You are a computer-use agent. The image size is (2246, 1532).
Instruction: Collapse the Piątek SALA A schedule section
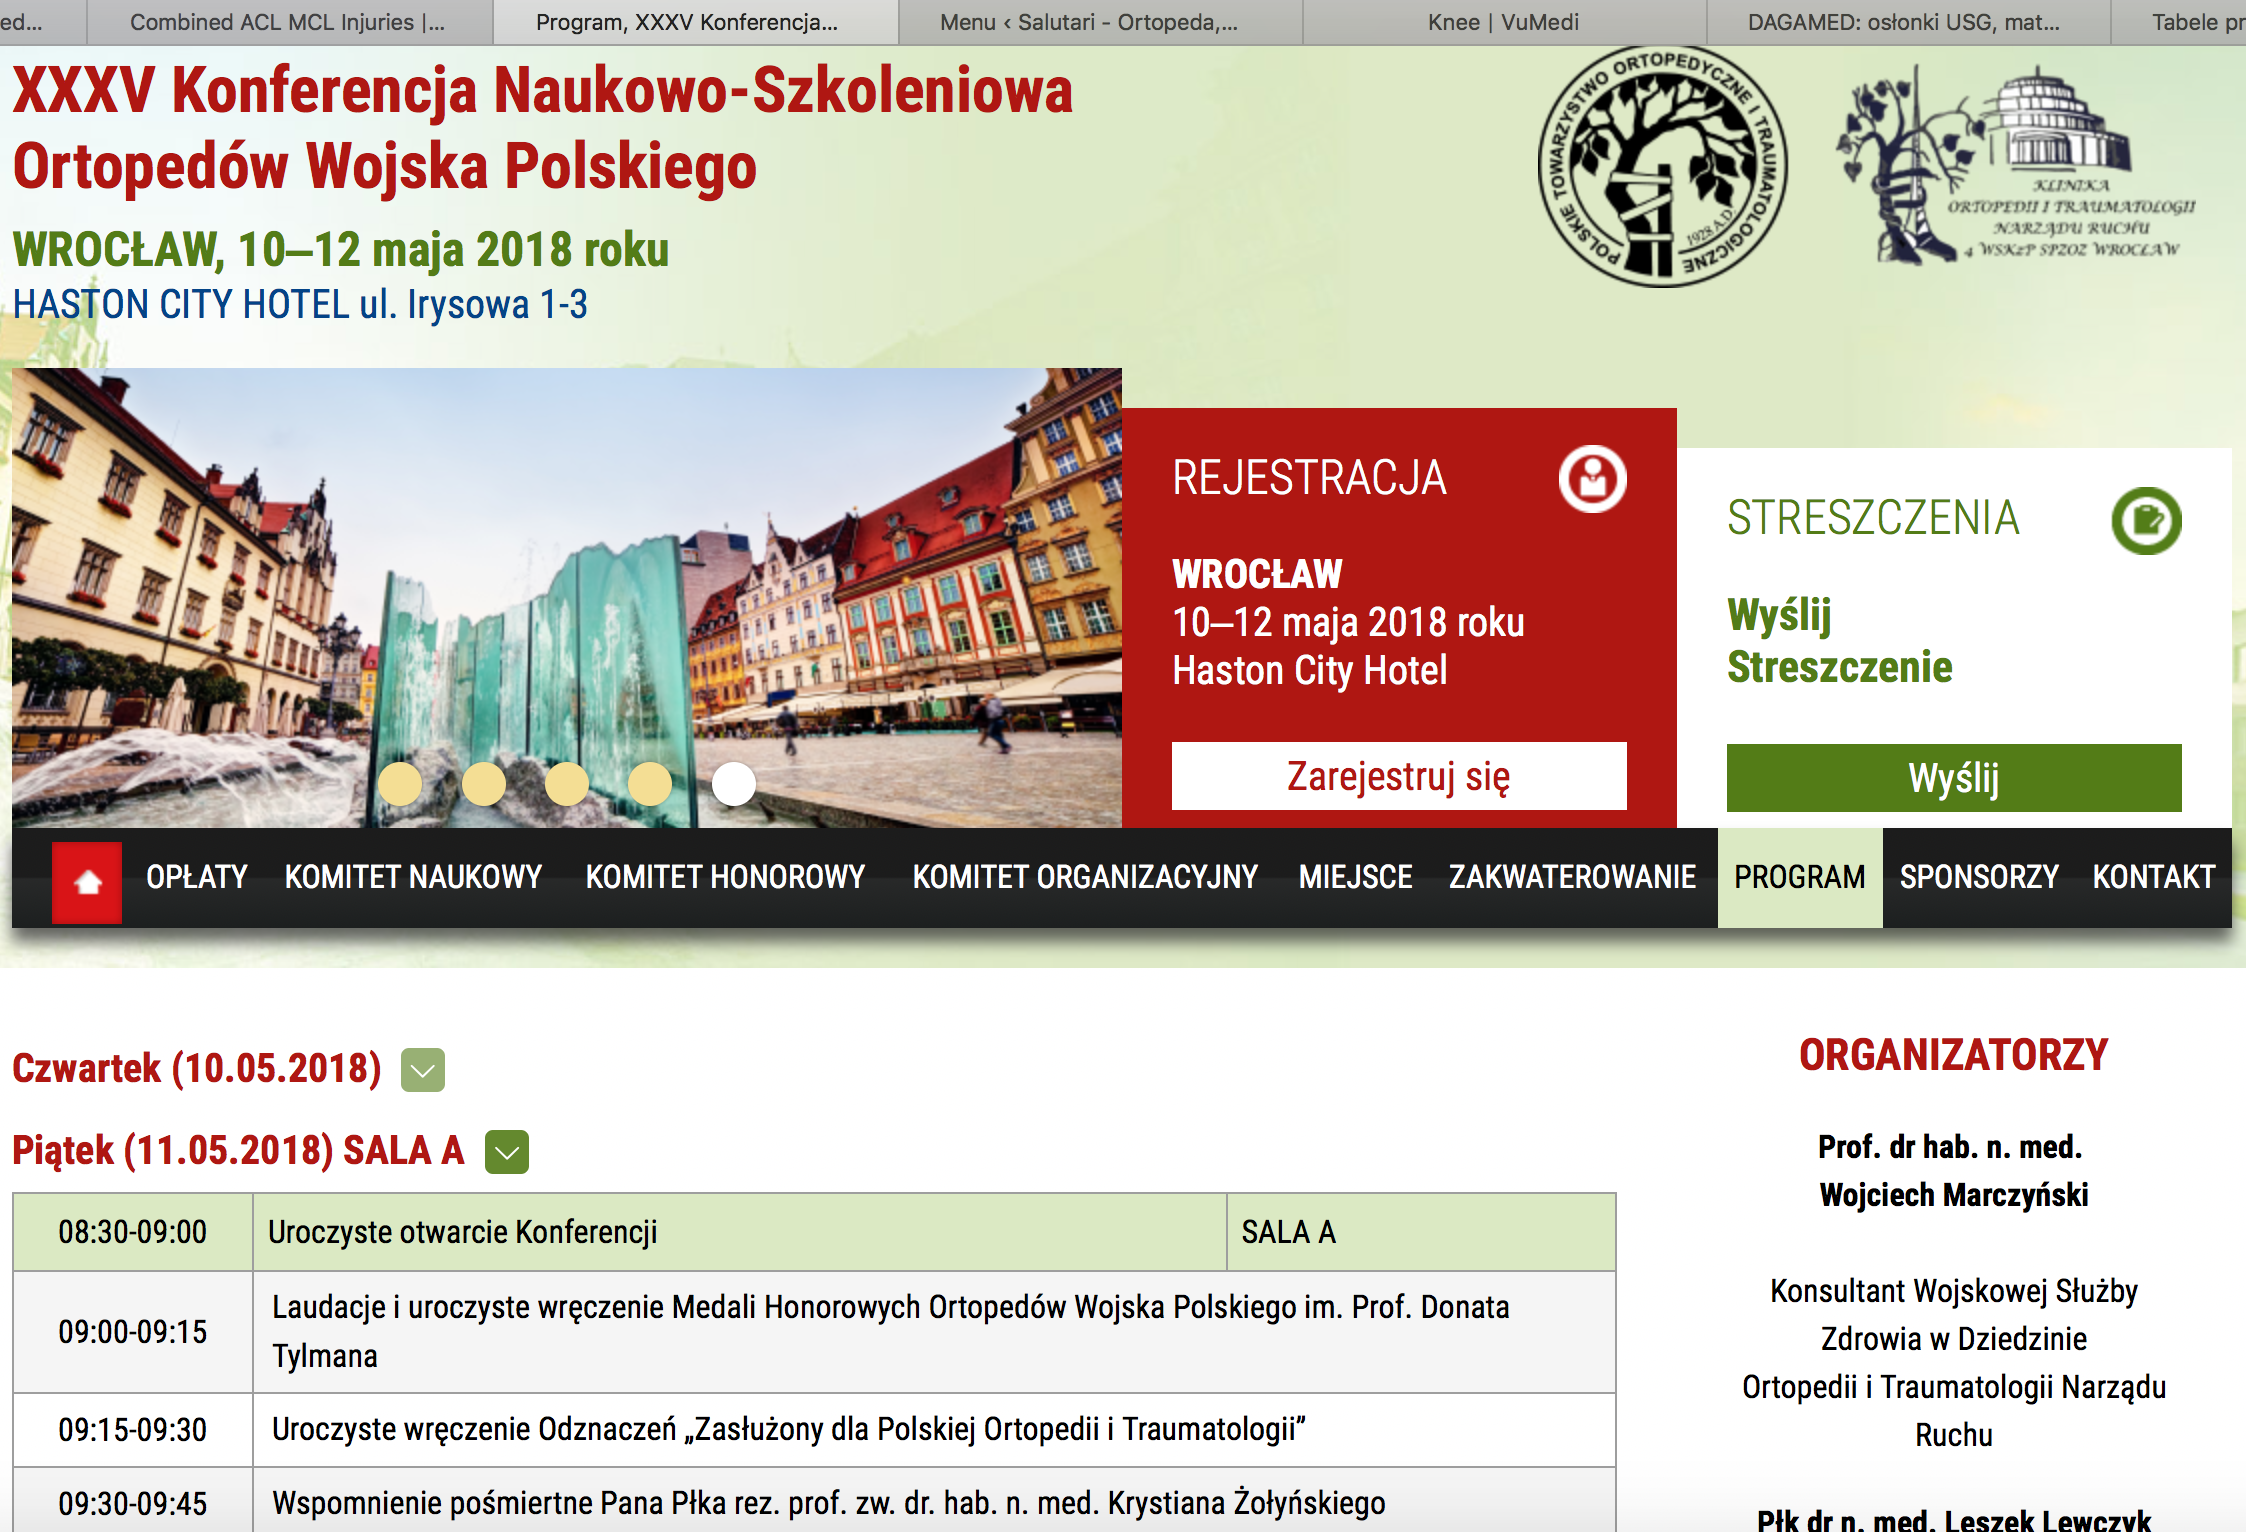[507, 1152]
